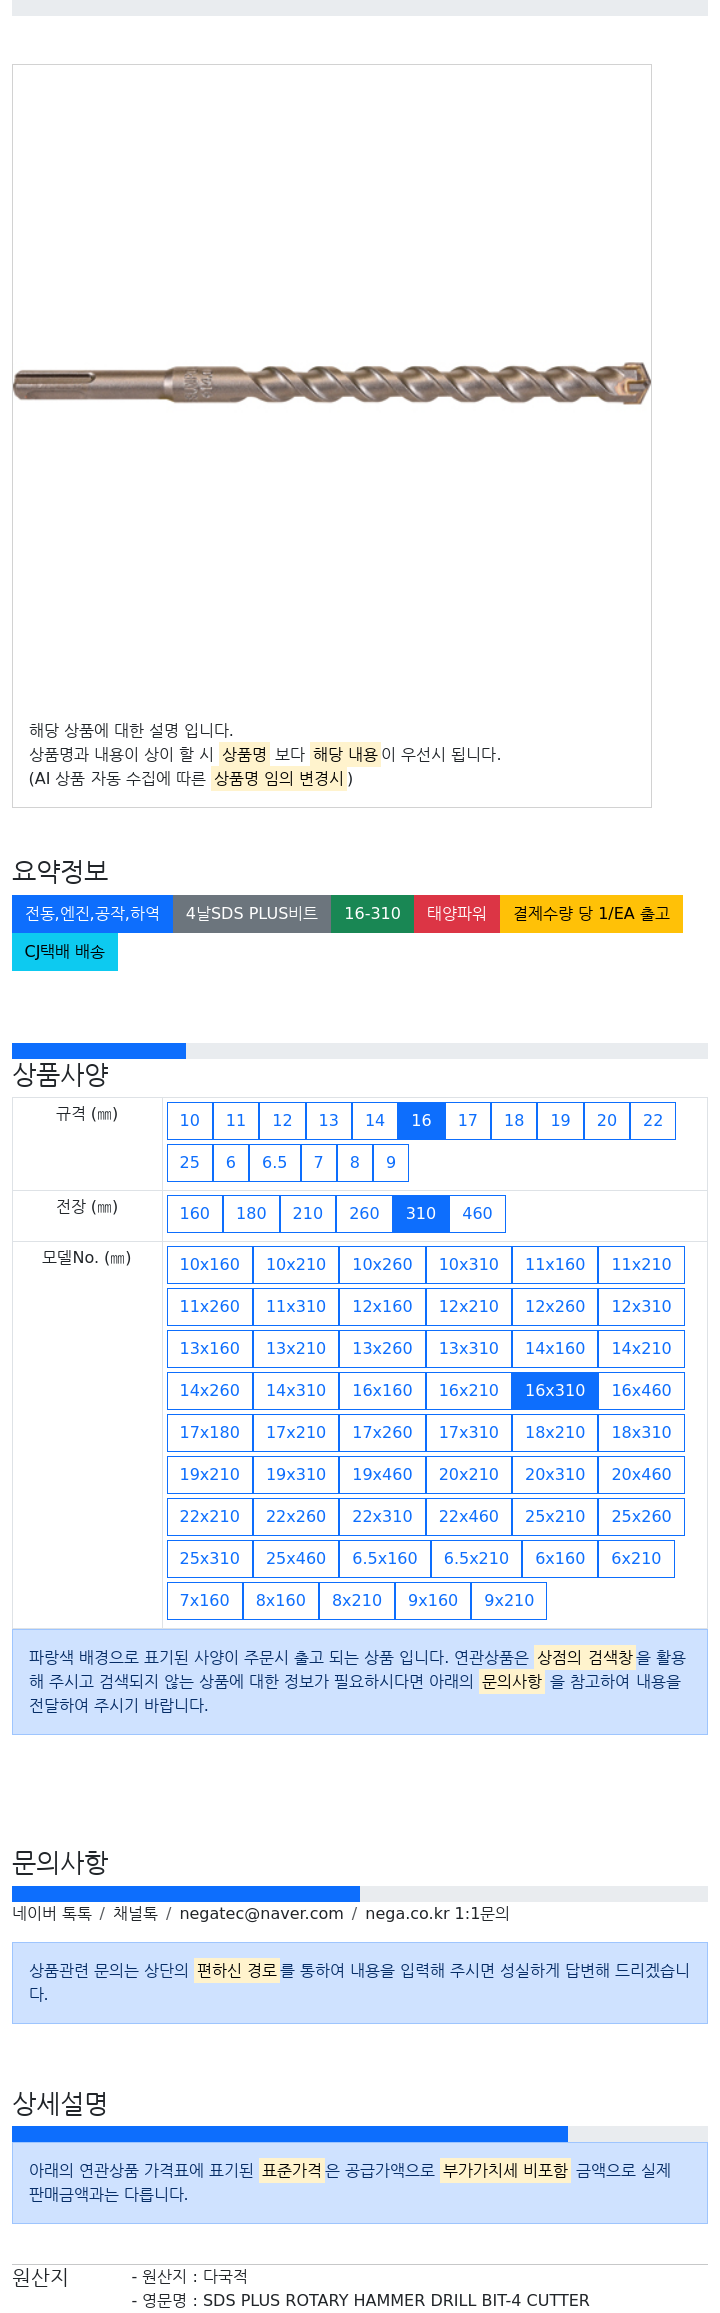
Task: Select model 10x160
Action: click(x=210, y=1265)
